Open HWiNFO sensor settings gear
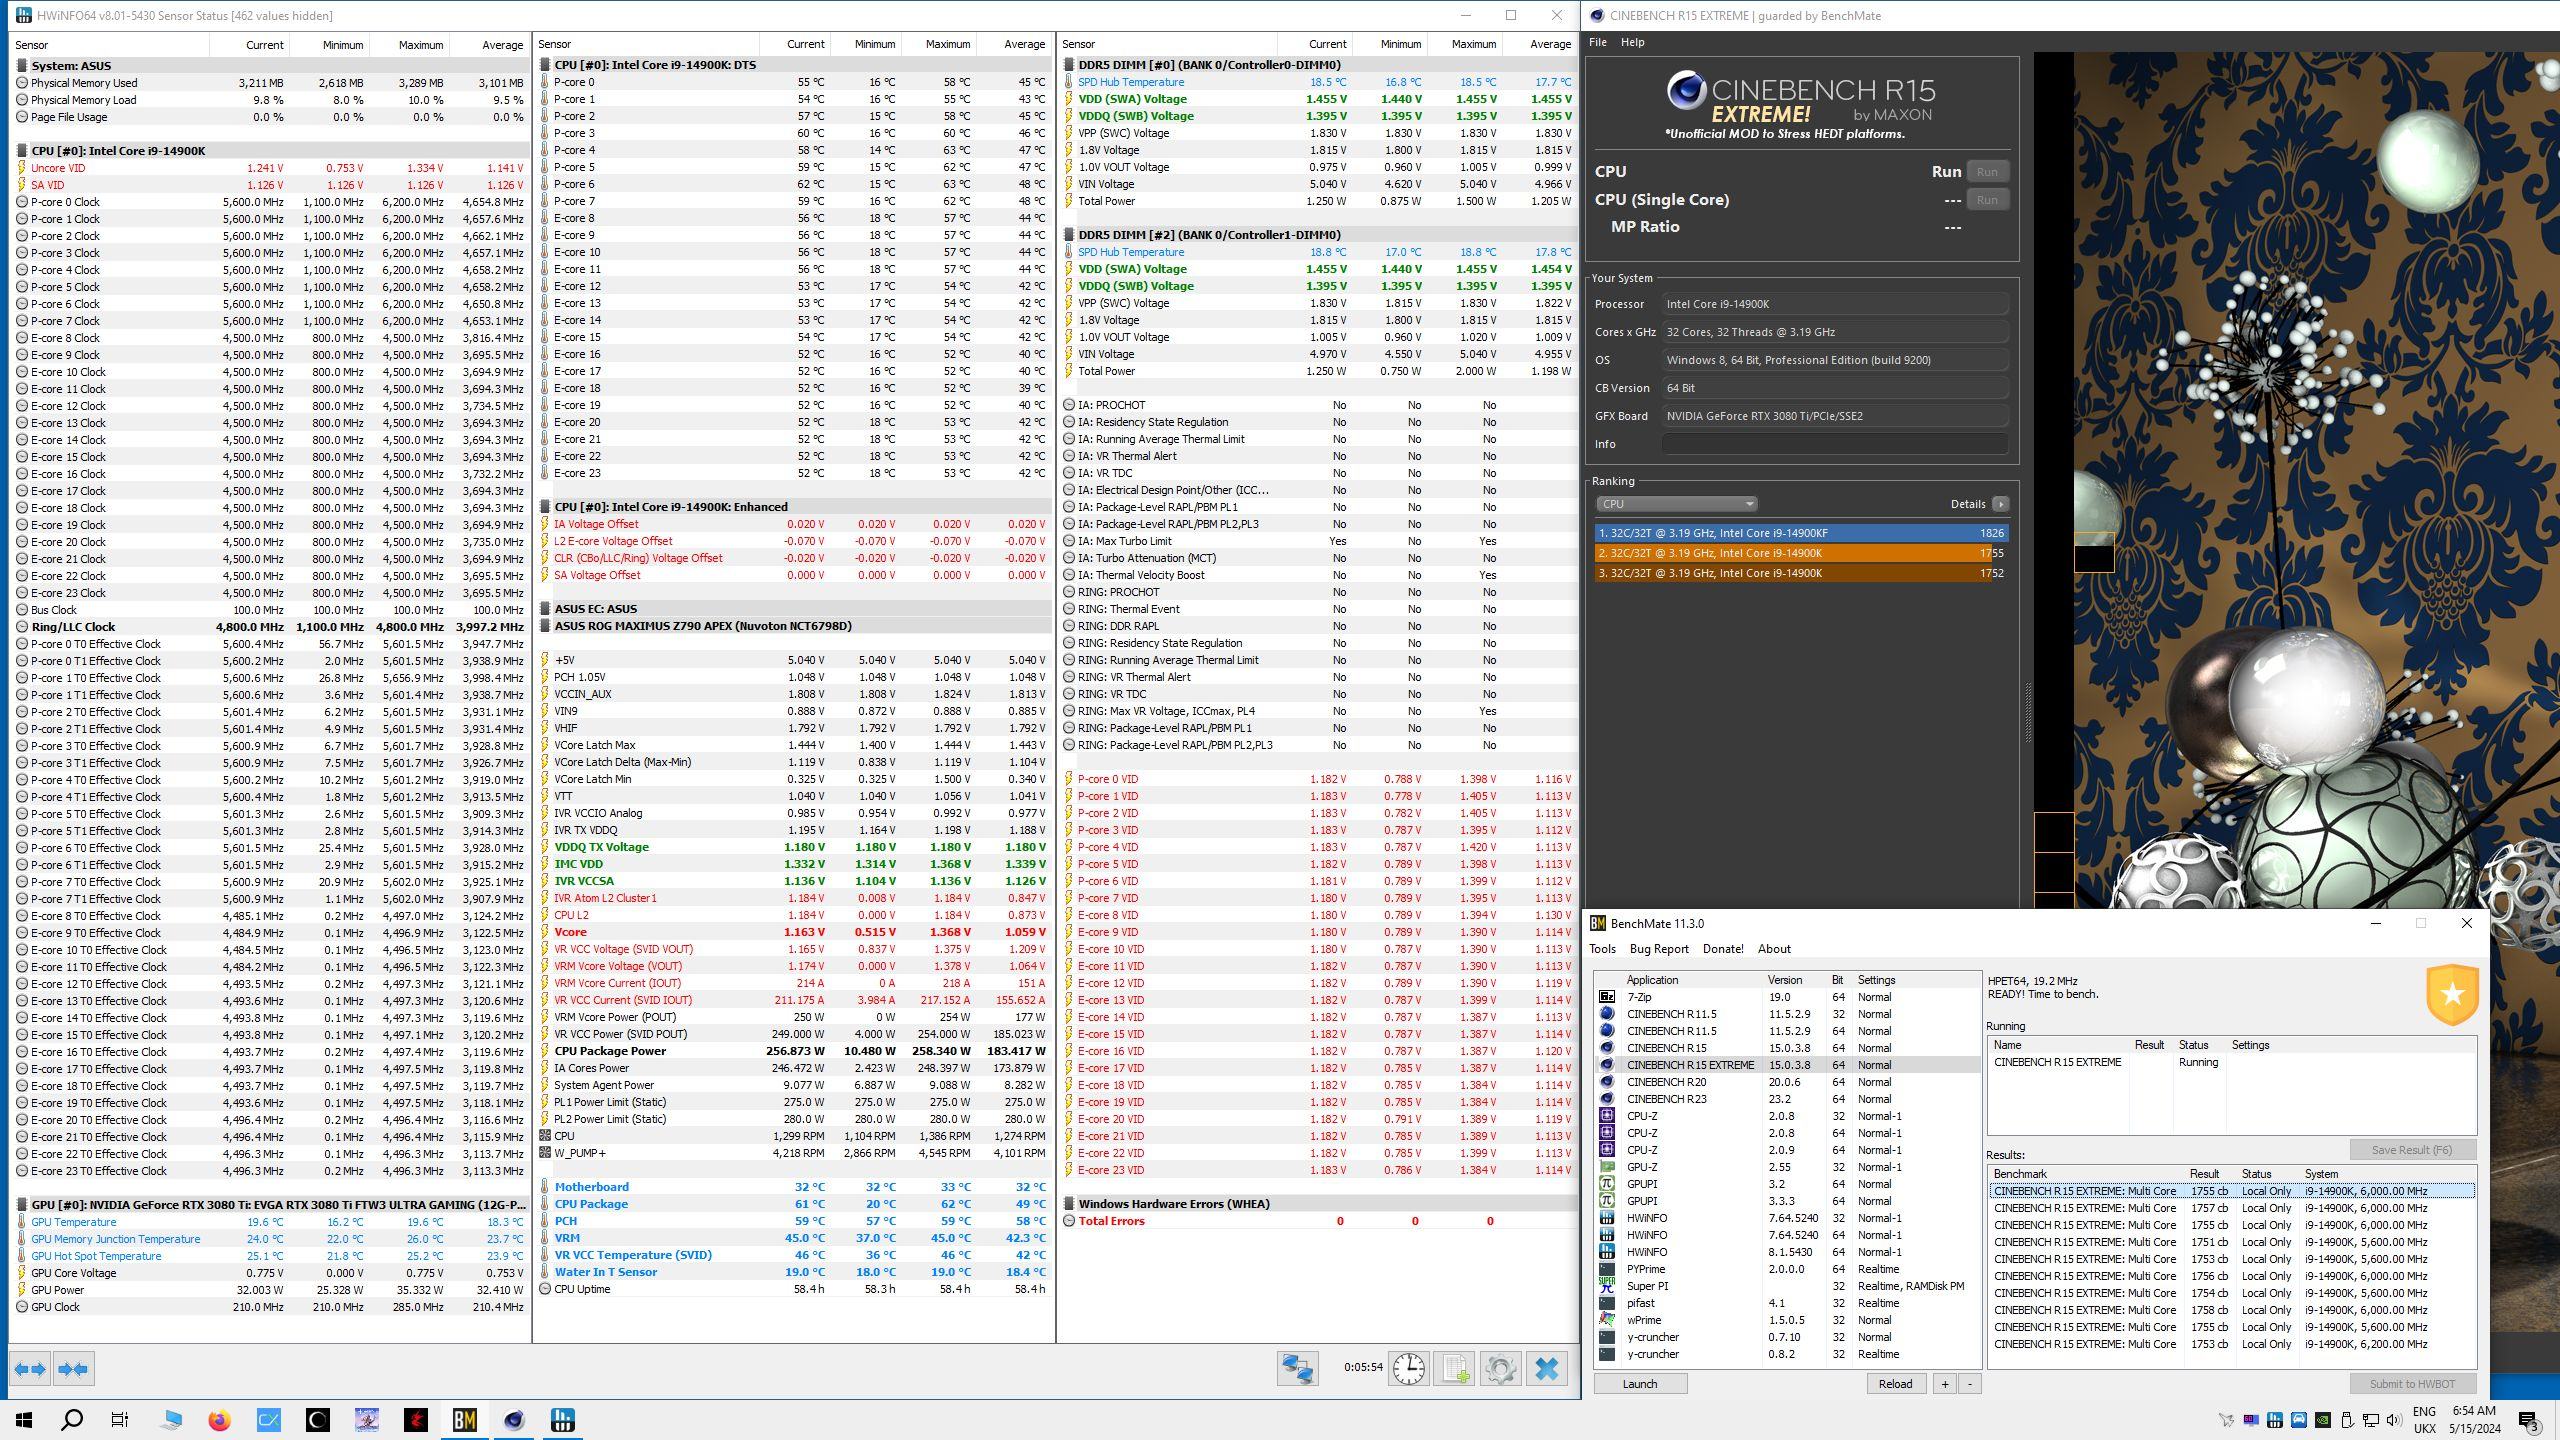This screenshot has width=2560, height=1440. [1500, 1369]
